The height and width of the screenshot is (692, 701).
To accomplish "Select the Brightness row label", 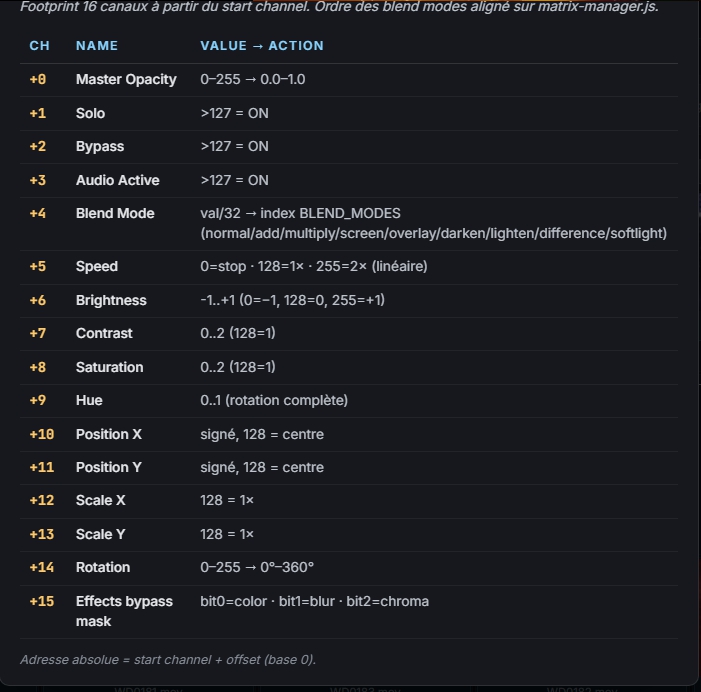I will [111, 300].
